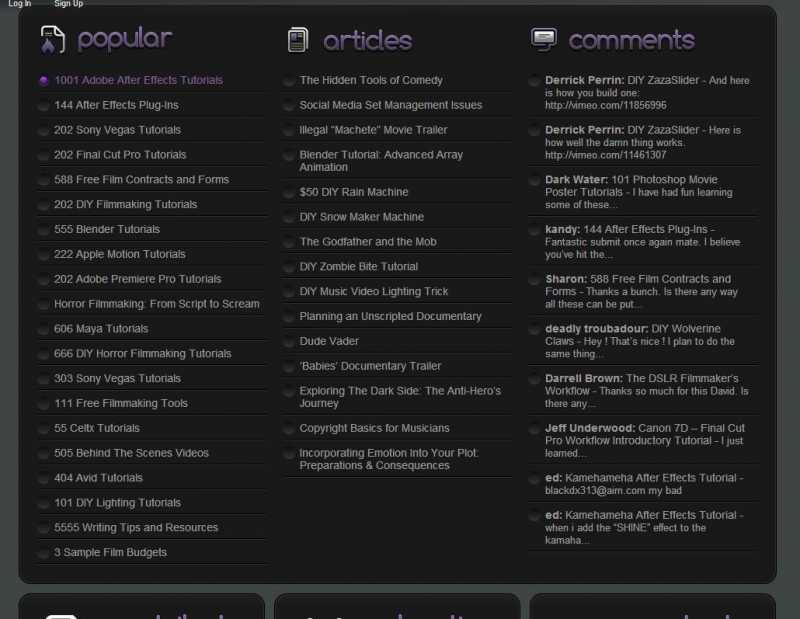Read Social Media Set Management Issues article
The height and width of the screenshot is (619, 800).
coord(391,105)
